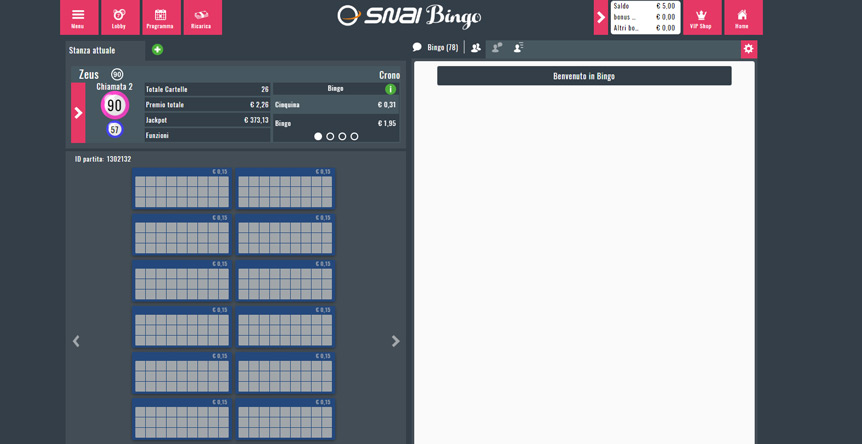The image size is (862, 444).
Task: Open the Programma schedule
Action: [x=160, y=17]
